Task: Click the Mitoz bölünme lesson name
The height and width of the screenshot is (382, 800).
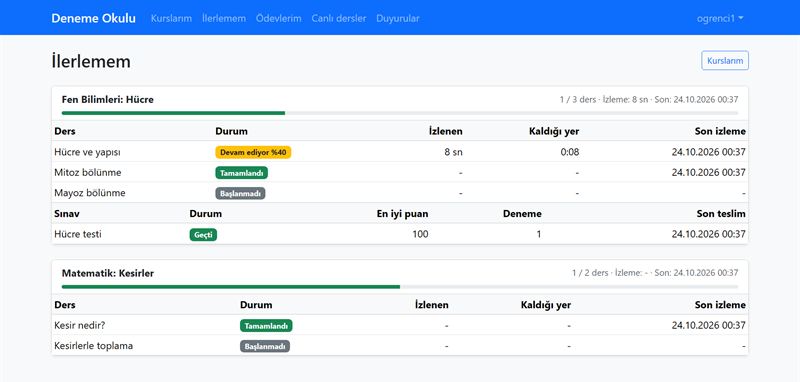Action: (x=88, y=172)
